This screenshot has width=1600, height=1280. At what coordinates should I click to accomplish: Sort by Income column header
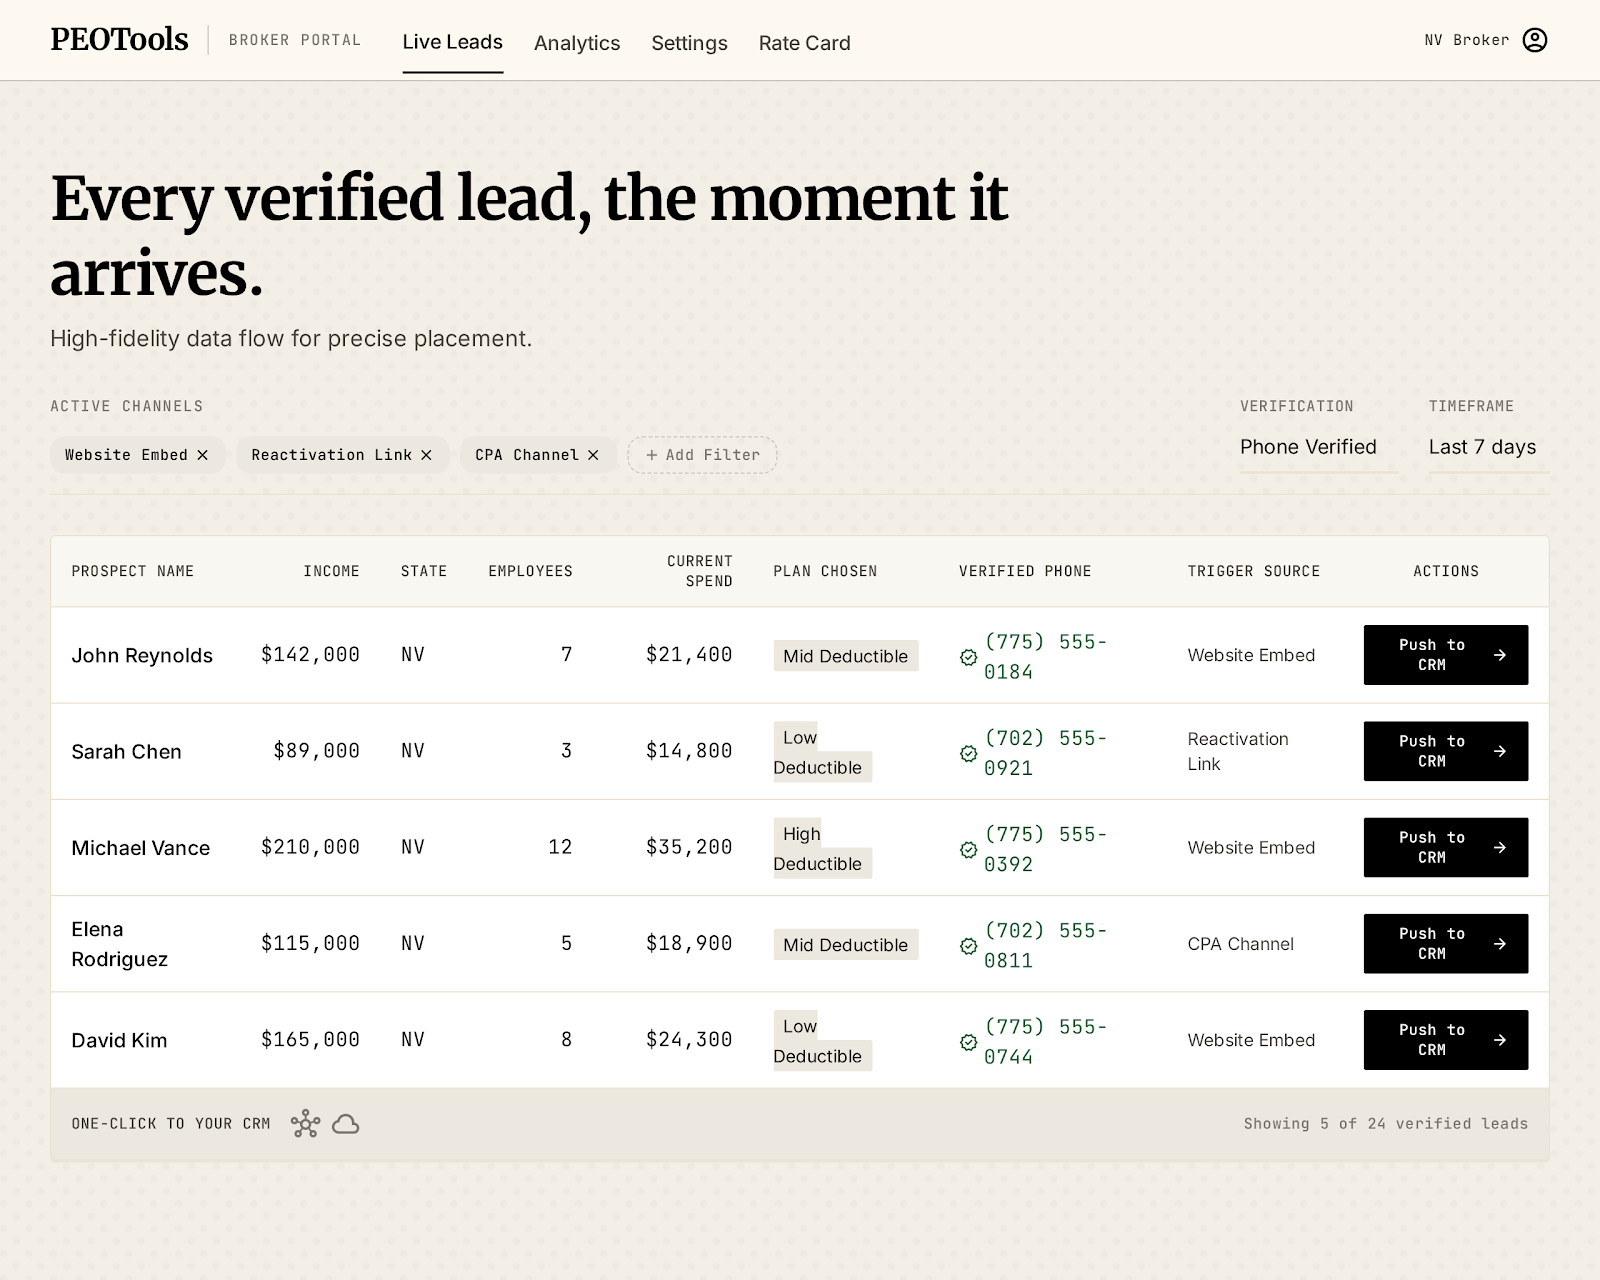(332, 571)
